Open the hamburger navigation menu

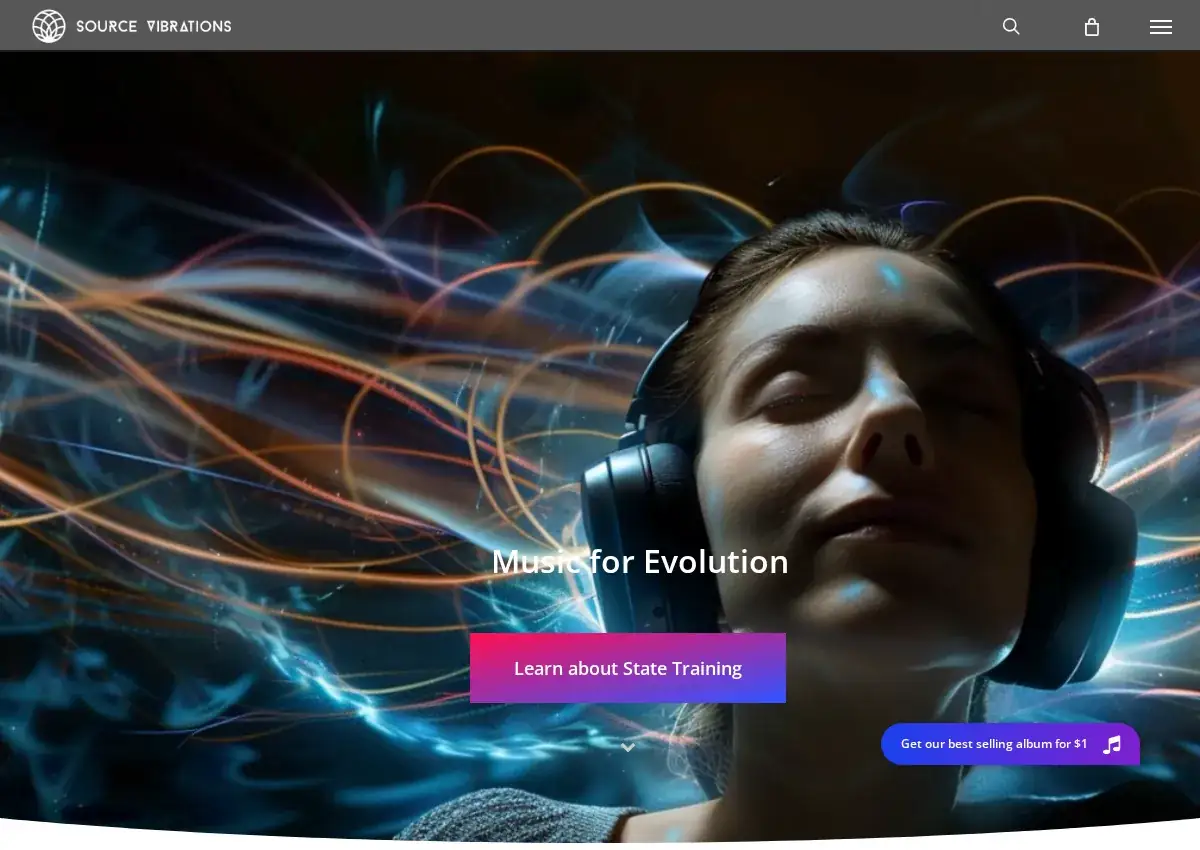click(x=1161, y=27)
